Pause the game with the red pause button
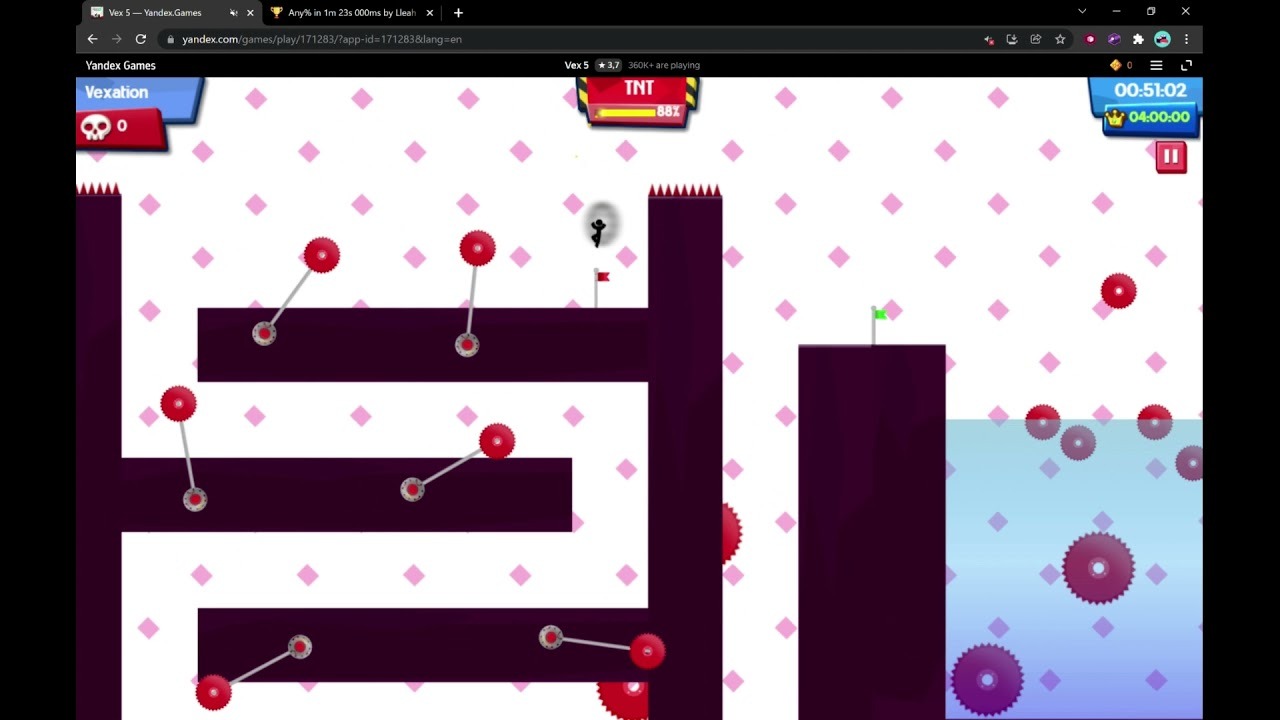This screenshot has width=1280, height=720. pos(1170,157)
